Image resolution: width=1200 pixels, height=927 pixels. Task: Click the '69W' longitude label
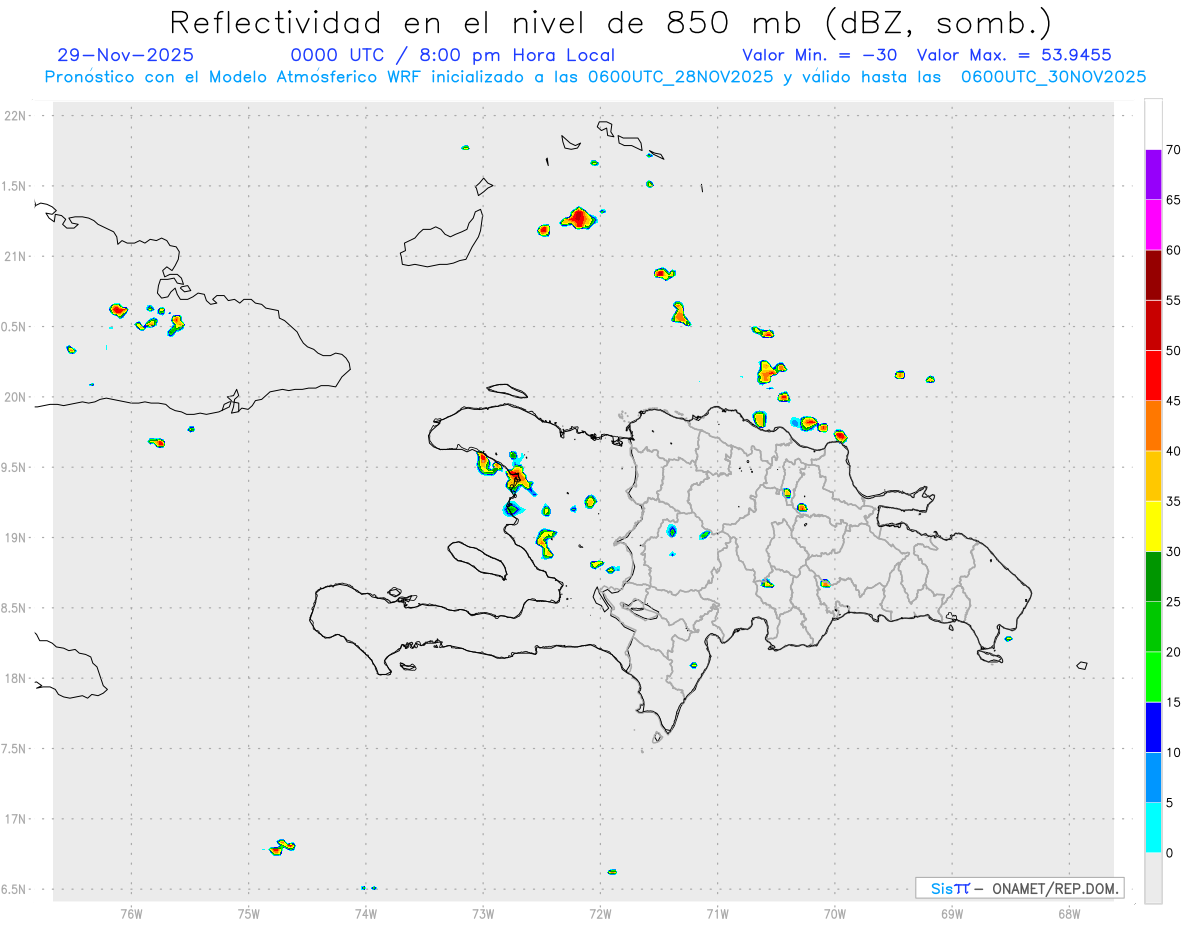pos(952,914)
